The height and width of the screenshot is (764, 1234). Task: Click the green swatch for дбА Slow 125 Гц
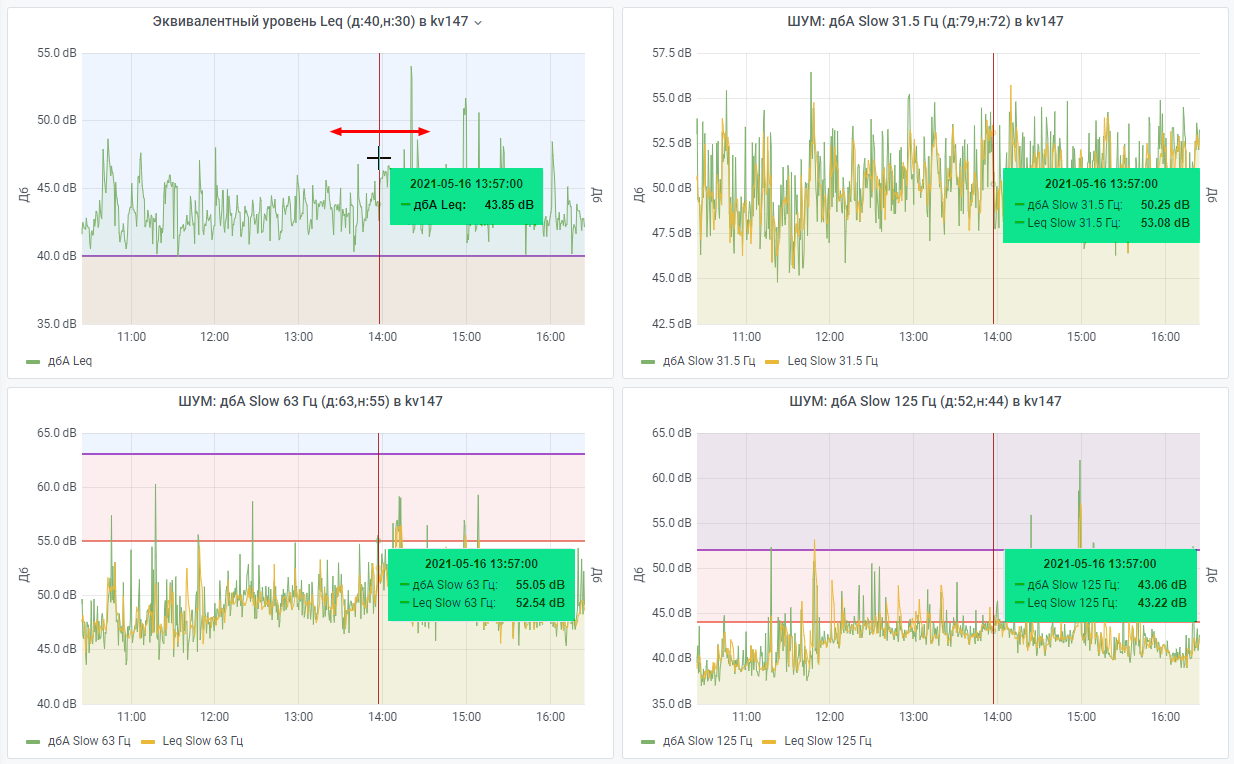[x=648, y=741]
